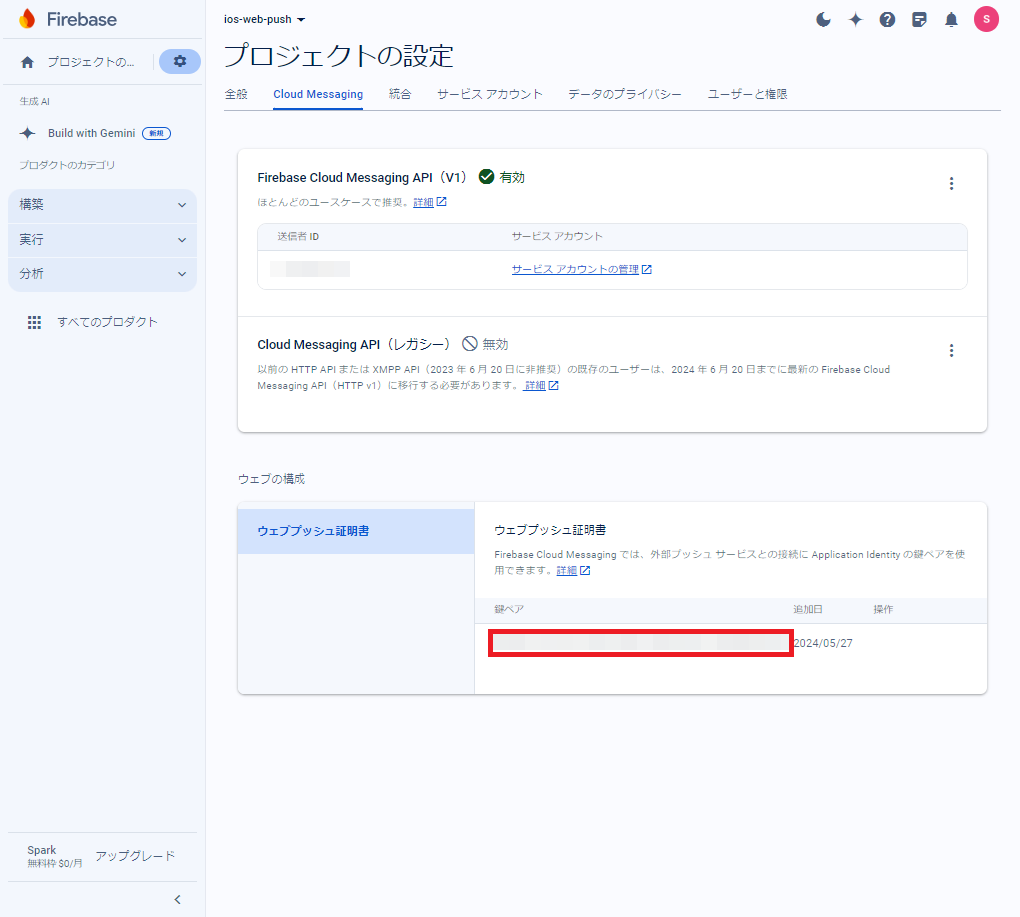Collapse the sidebar with the chevron icon
The image size is (1020, 917).
[x=177, y=899]
